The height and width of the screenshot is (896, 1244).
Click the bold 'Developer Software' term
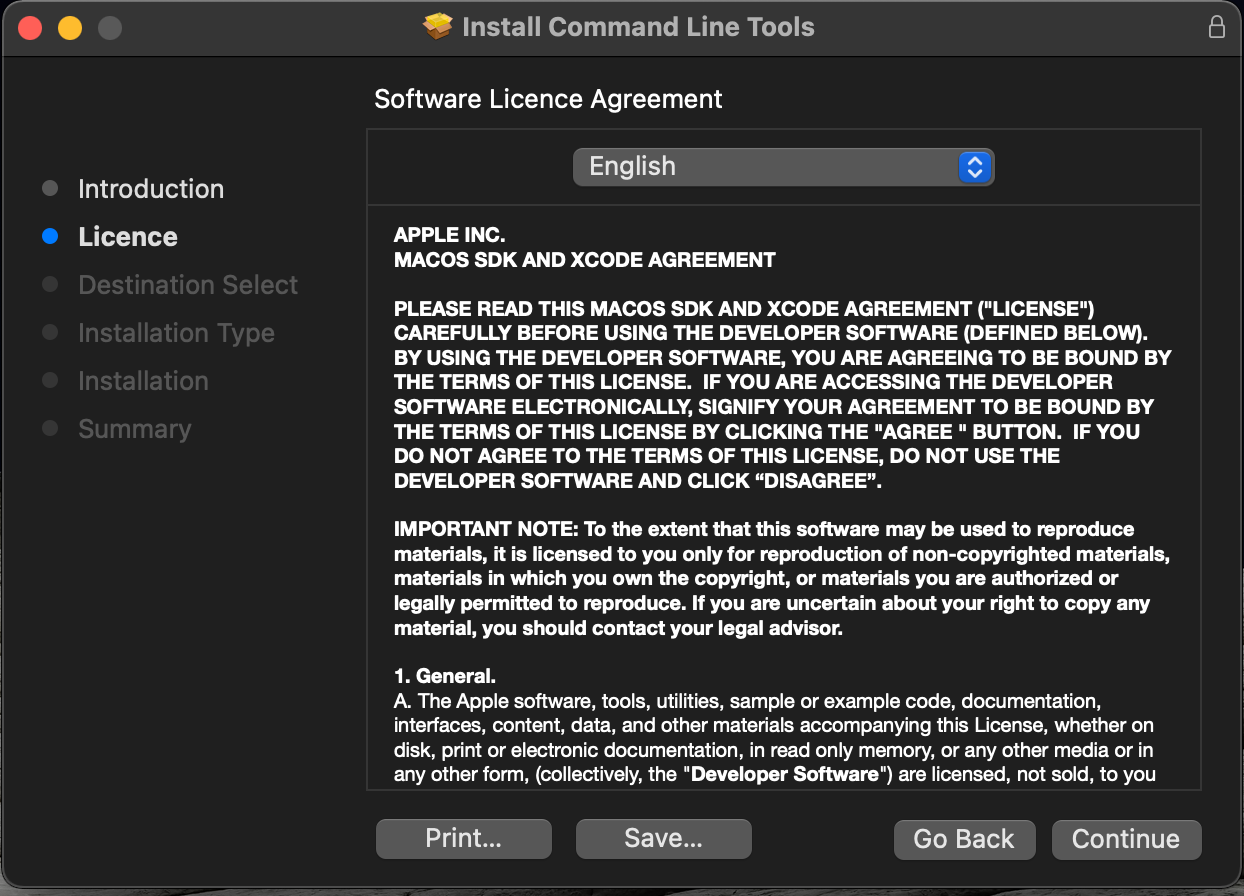[784, 774]
